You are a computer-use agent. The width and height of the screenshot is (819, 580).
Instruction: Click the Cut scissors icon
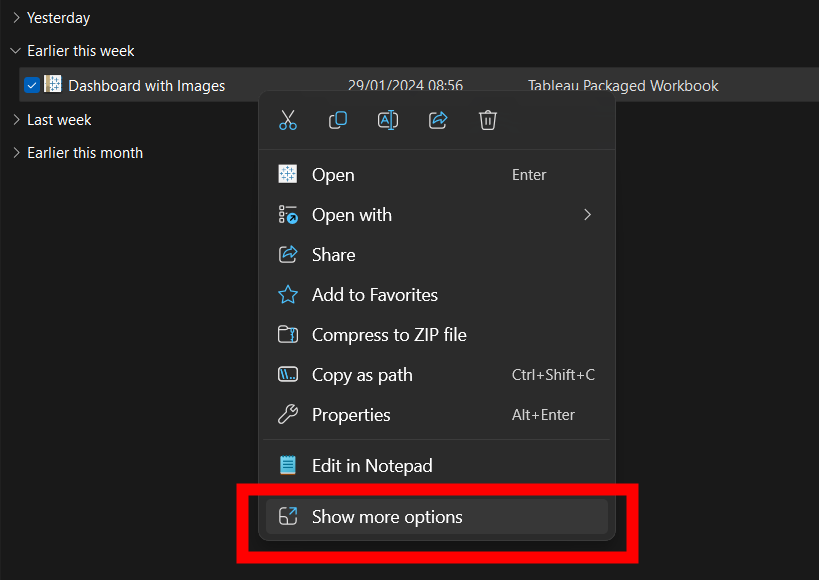[x=288, y=120]
